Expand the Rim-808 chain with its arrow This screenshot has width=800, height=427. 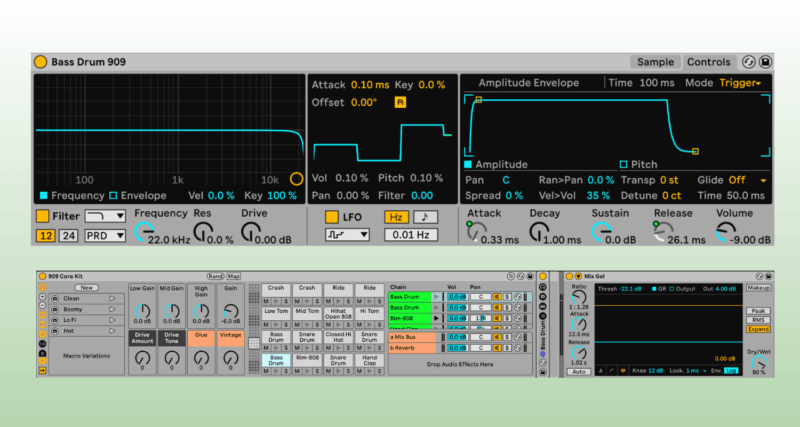click(436, 318)
